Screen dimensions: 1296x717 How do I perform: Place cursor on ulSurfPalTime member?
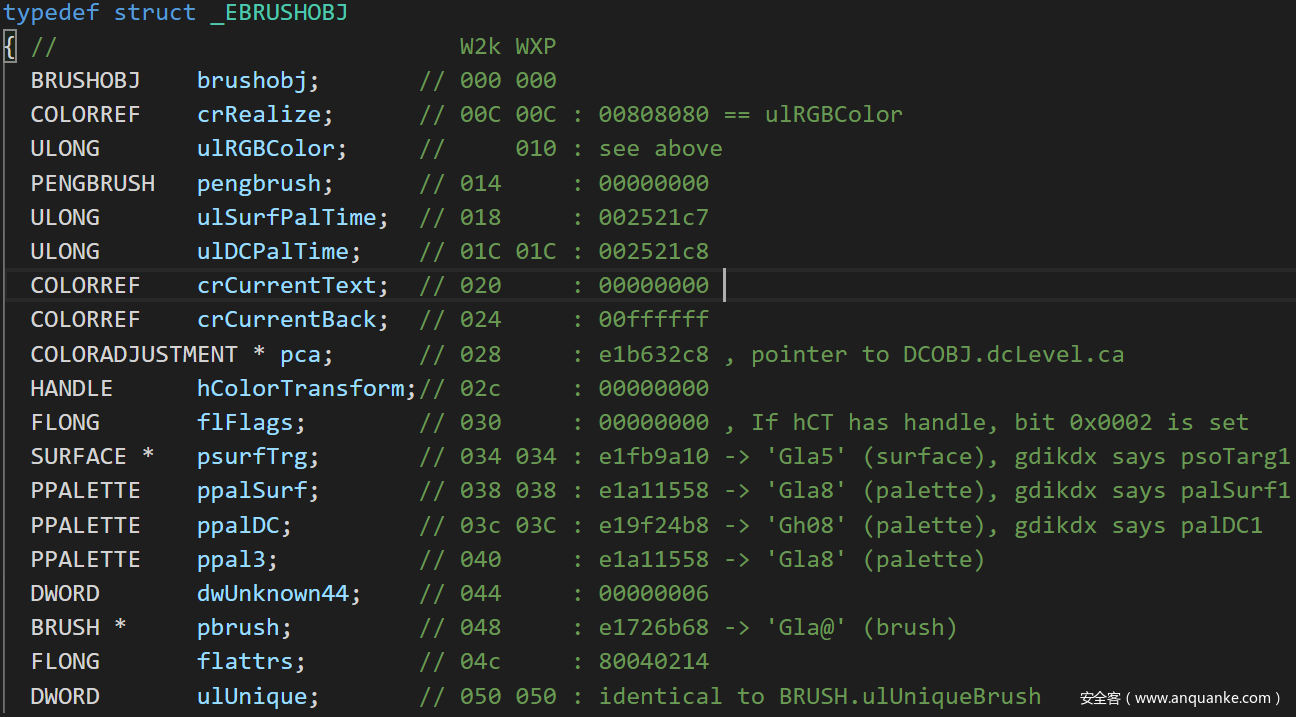286,217
